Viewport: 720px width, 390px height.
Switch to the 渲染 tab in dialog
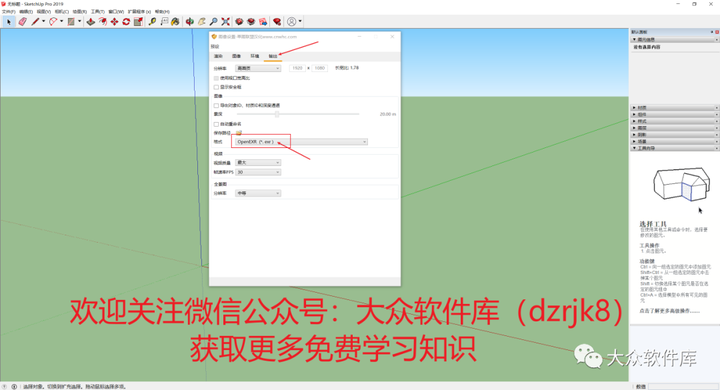point(218,56)
